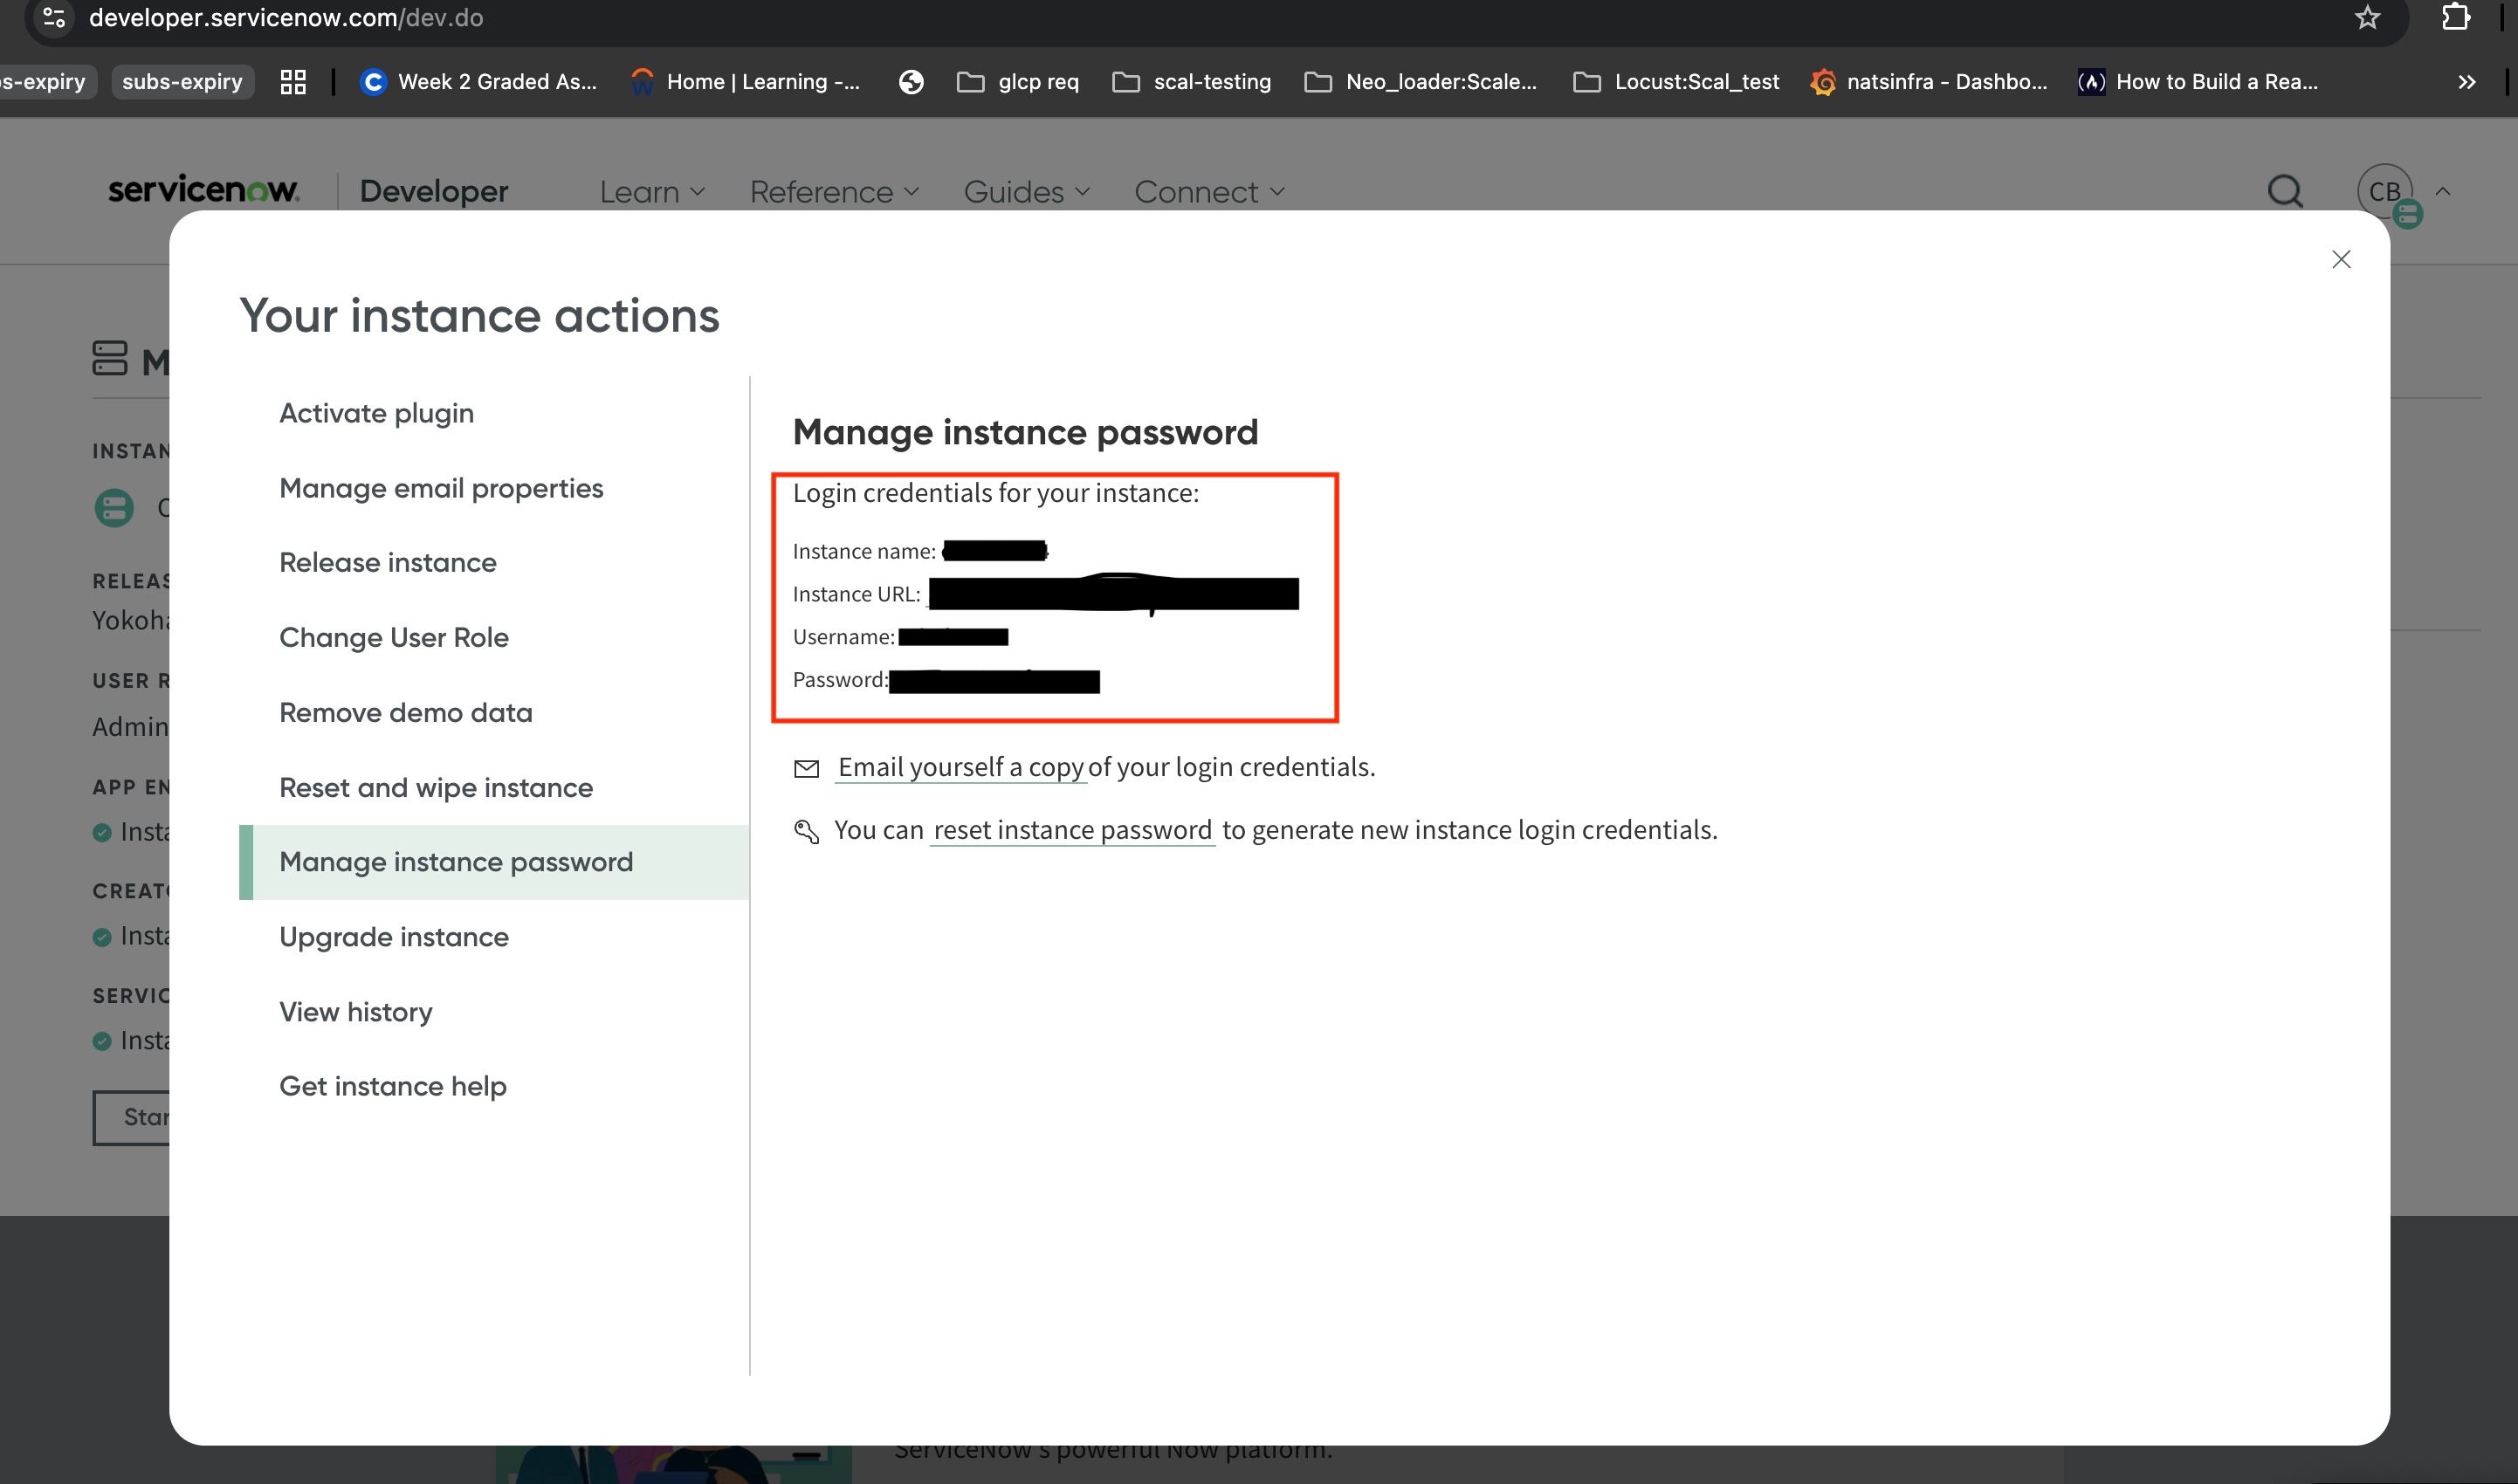The height and width of the screenshot is (1484, 2518).
Task: Select View history action
Action: (355, 1012)
